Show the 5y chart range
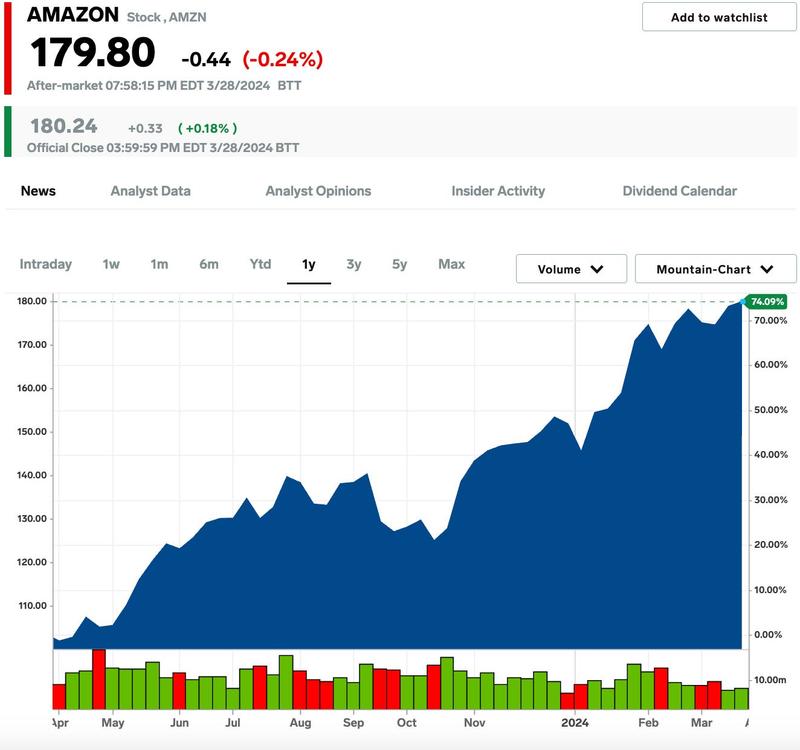Screen dimensions: 800x750 [x=399, y=264]
